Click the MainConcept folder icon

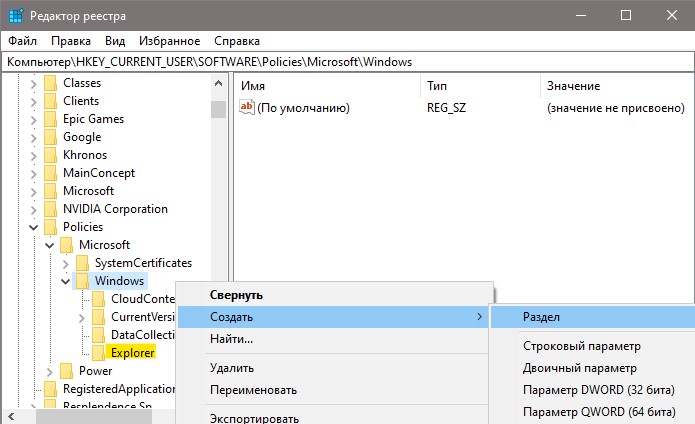click(51, 173)
